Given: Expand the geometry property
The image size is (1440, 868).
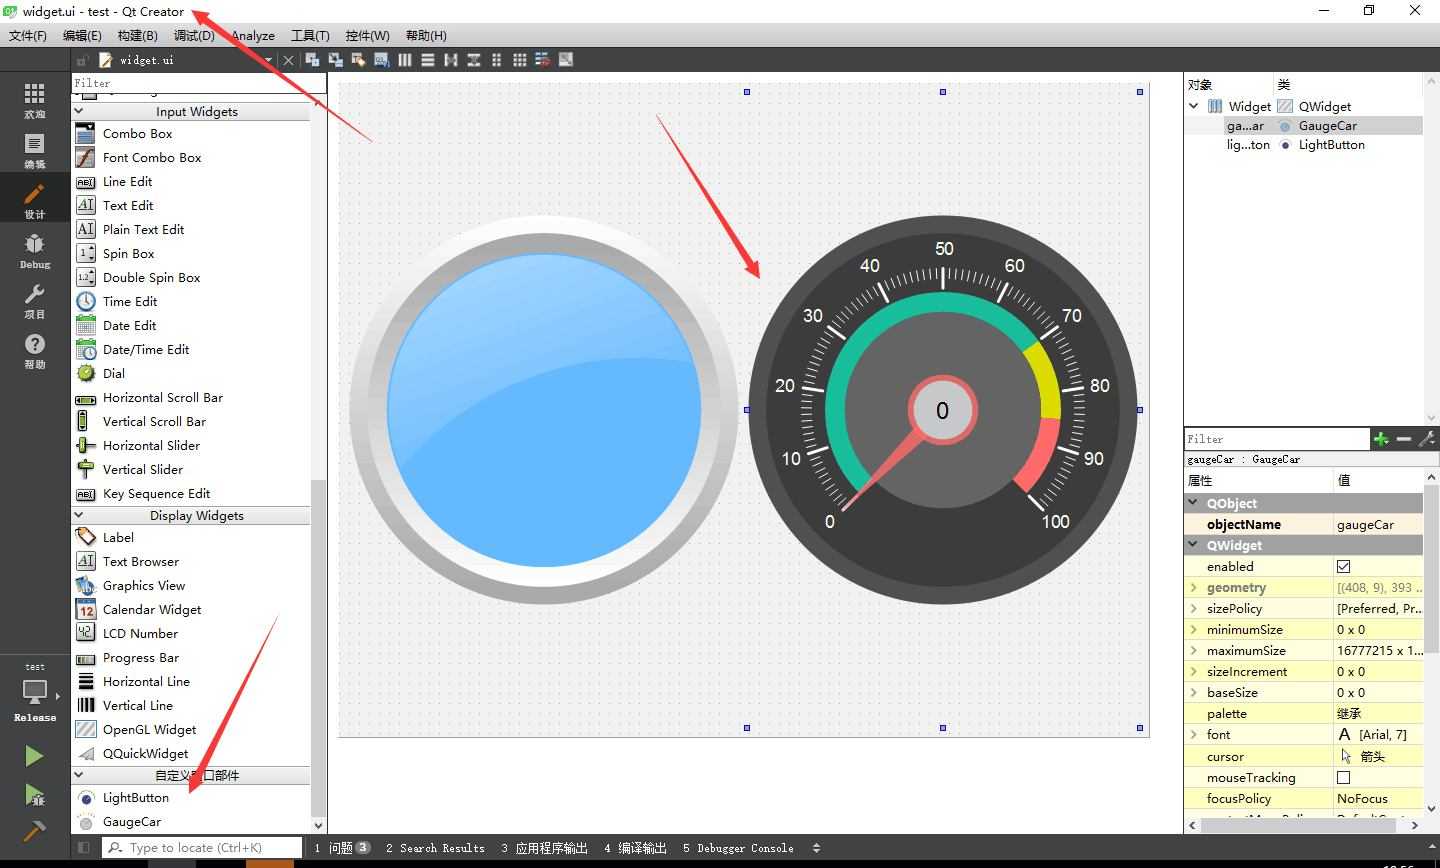Looking at the screenshot, I should [1193, 587].
